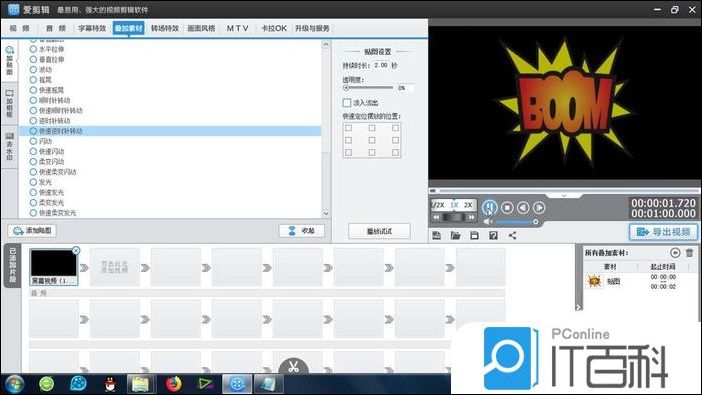Click the save-as icon beside the save icon
702x395 pixels.
[x=493, y=235]
